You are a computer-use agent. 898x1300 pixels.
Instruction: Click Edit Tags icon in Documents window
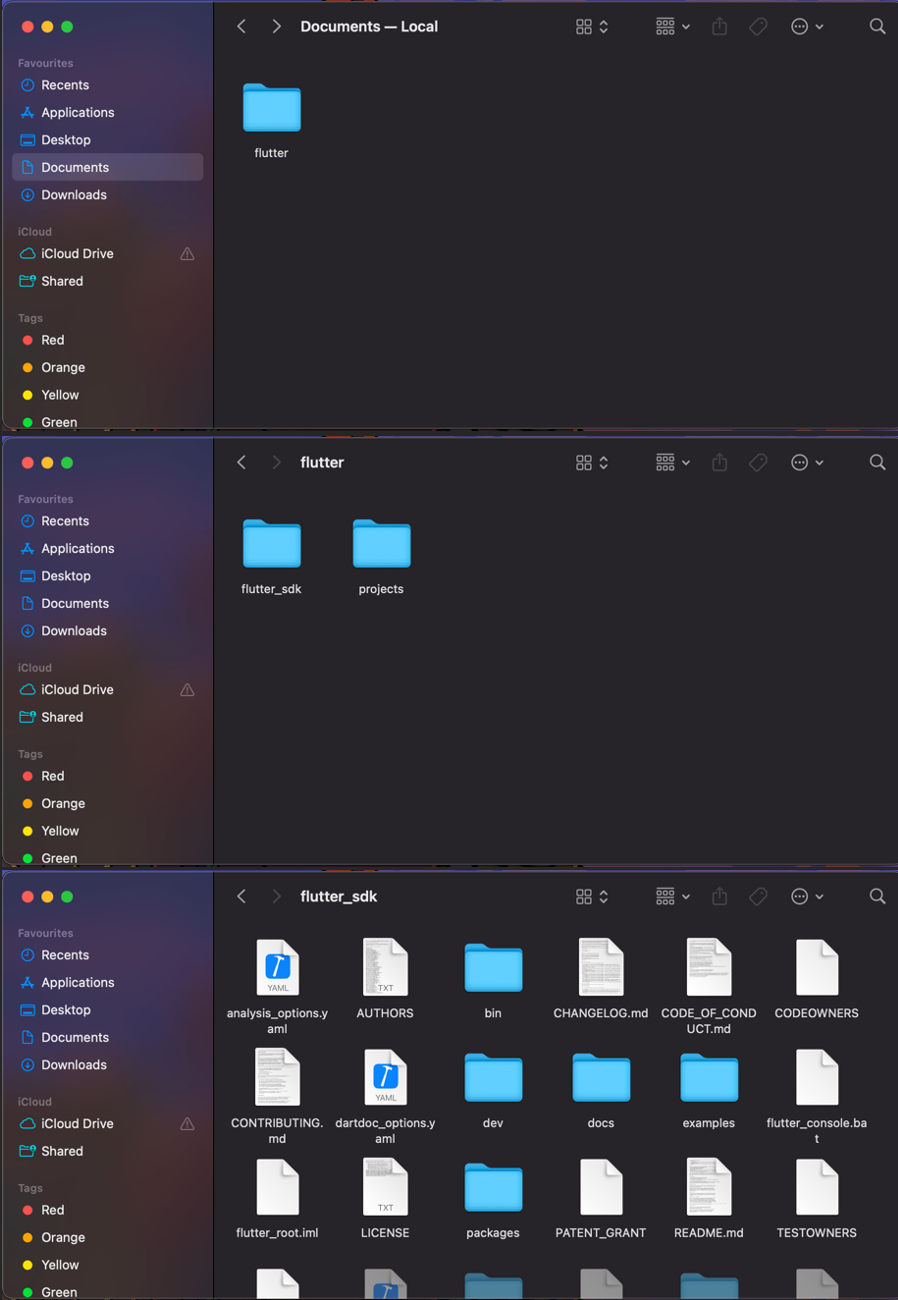click(x=758, y=27)
